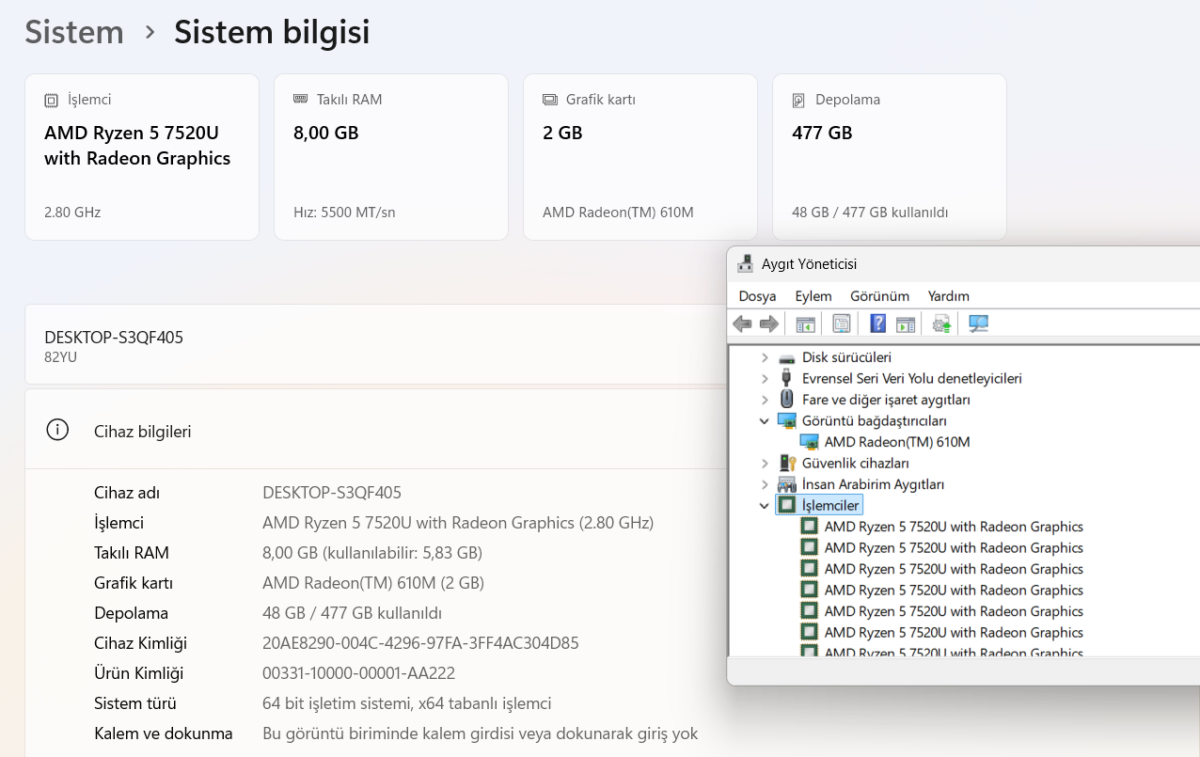Click the Güvenlik cihazları key icon
This screenshot has height=757, width=1200.
tap(787, 463)
